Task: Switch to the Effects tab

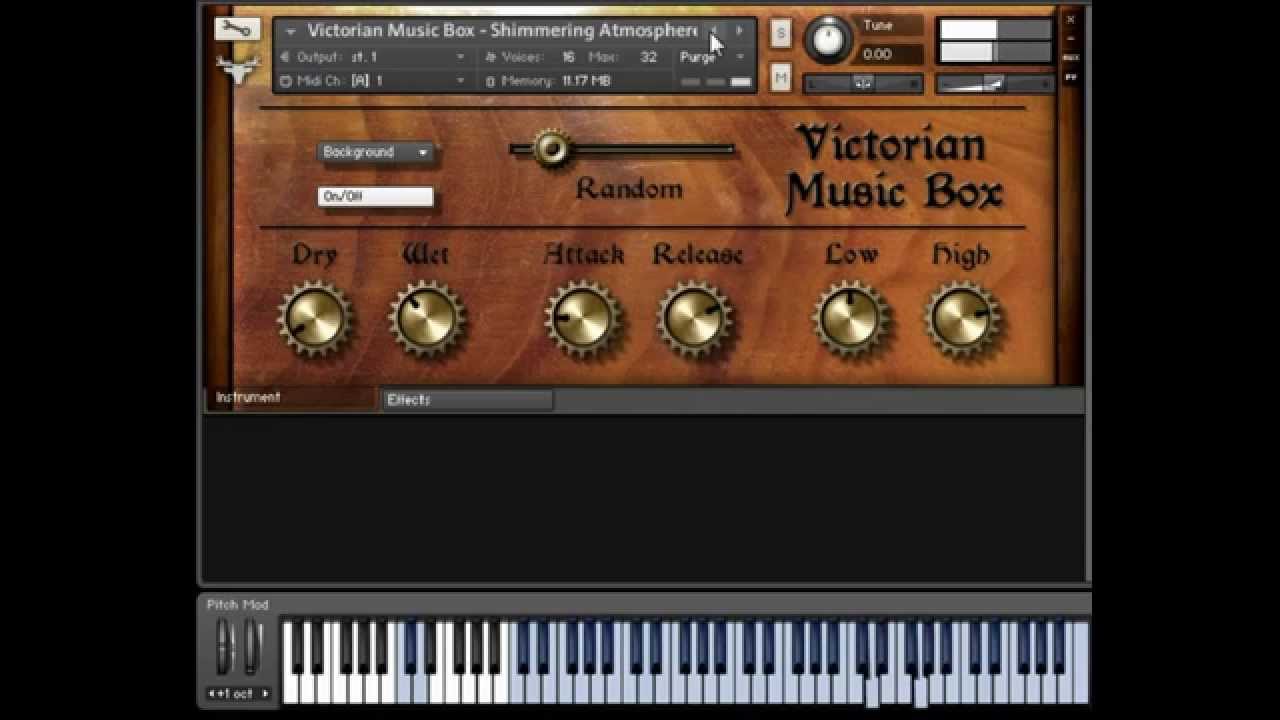Action: 467,400
